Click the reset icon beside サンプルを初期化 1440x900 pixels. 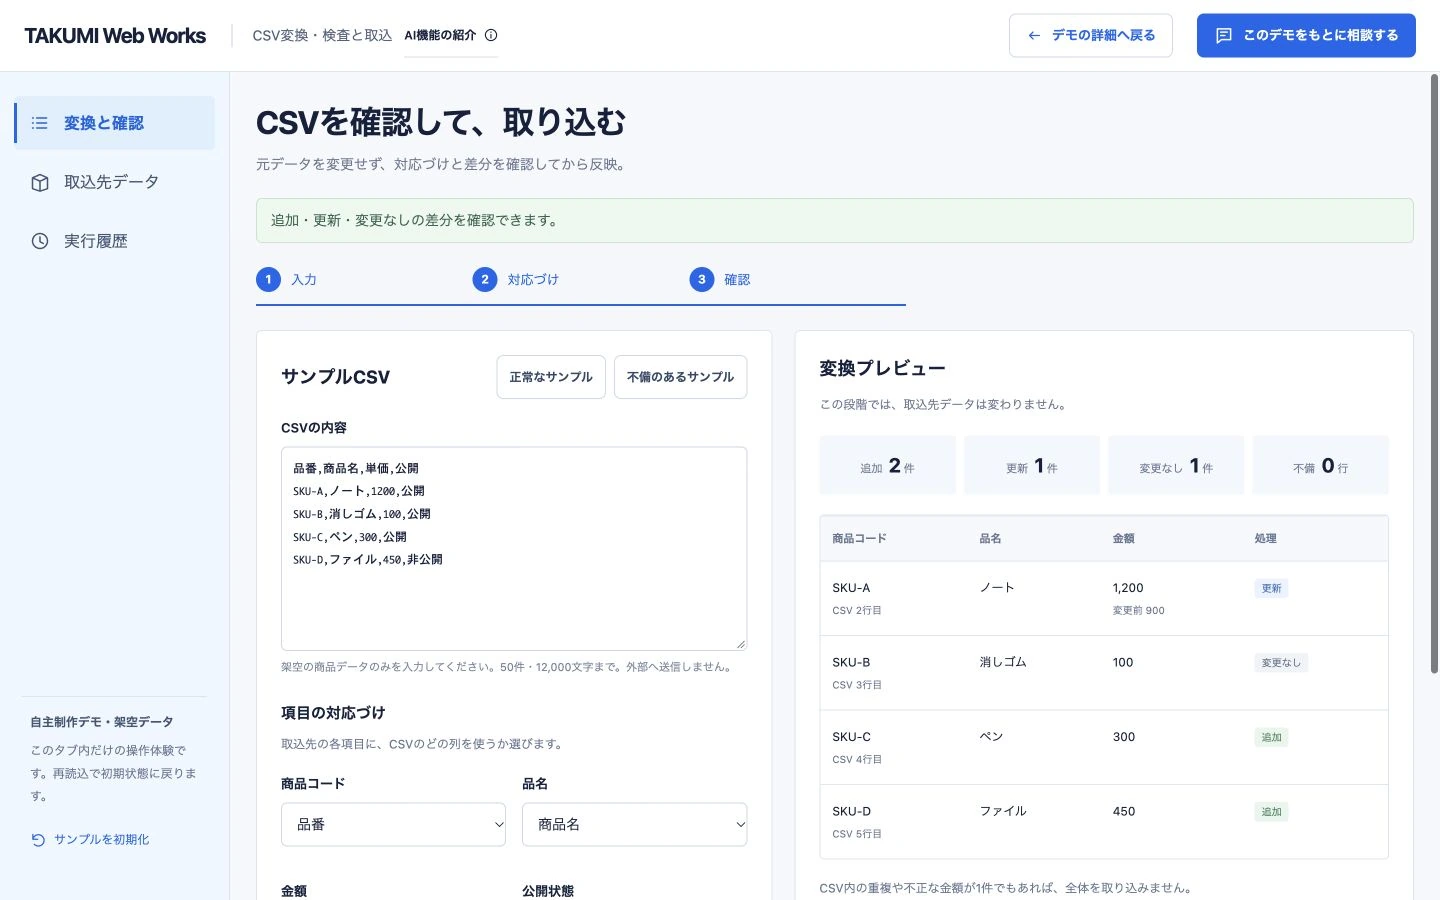(38, 840)
